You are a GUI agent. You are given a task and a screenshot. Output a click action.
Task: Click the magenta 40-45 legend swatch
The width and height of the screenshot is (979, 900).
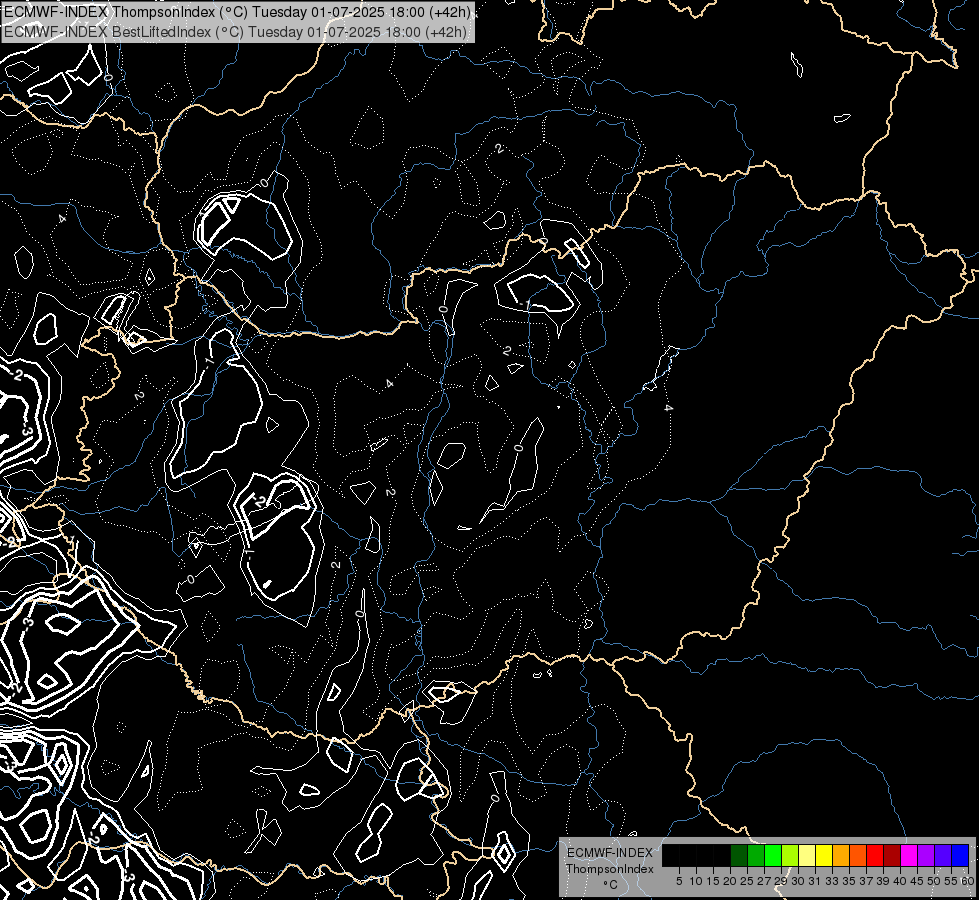[909, 855]
